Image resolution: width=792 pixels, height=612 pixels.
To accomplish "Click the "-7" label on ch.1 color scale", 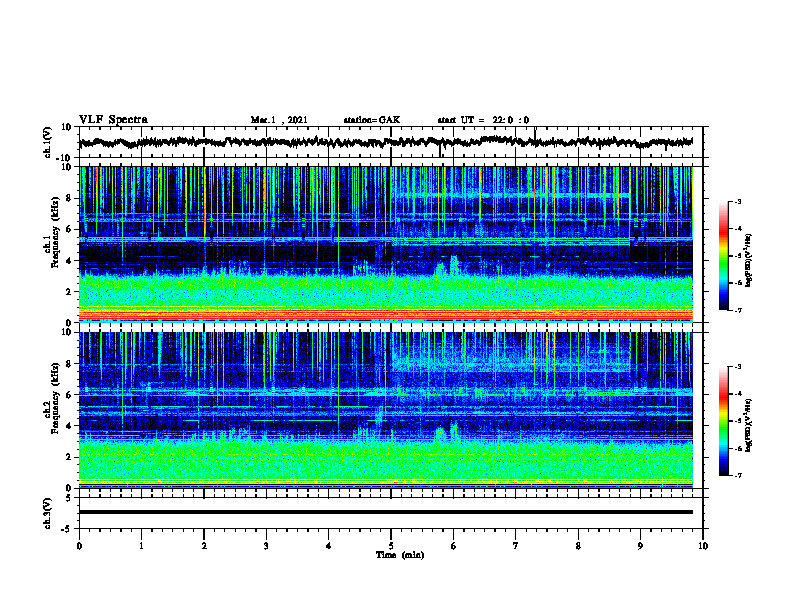I will (x=738, y=310).
